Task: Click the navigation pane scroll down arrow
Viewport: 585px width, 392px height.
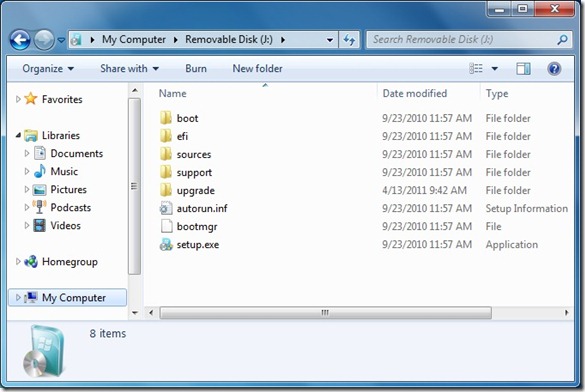Action: point(135,313)
